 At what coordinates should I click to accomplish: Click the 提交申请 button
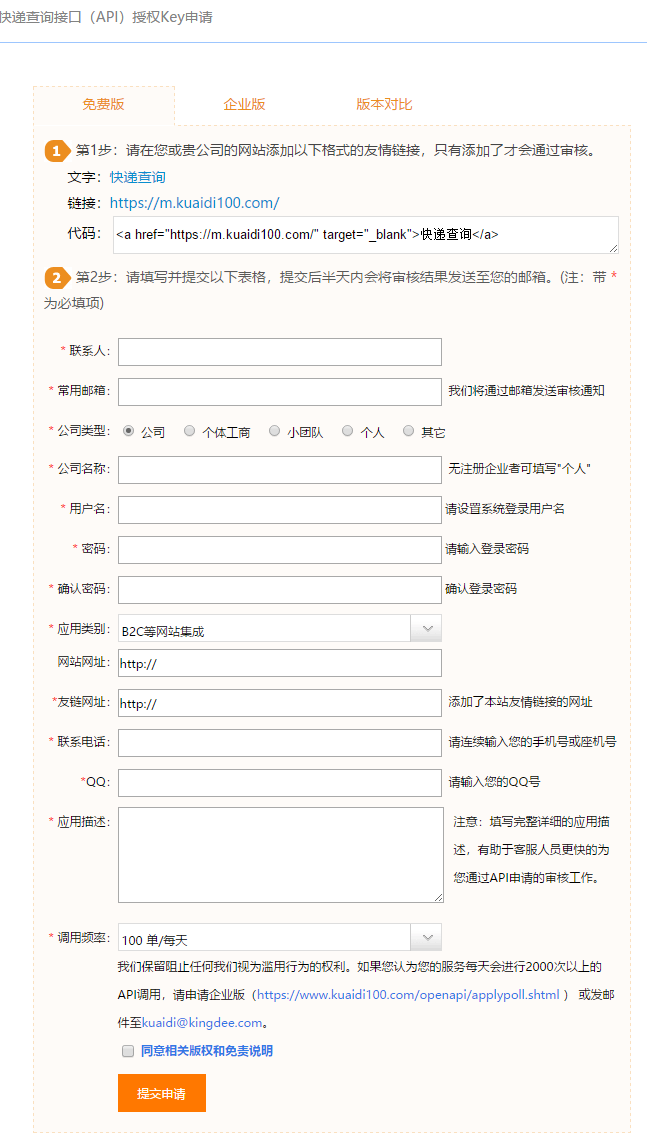(162, 1093)
